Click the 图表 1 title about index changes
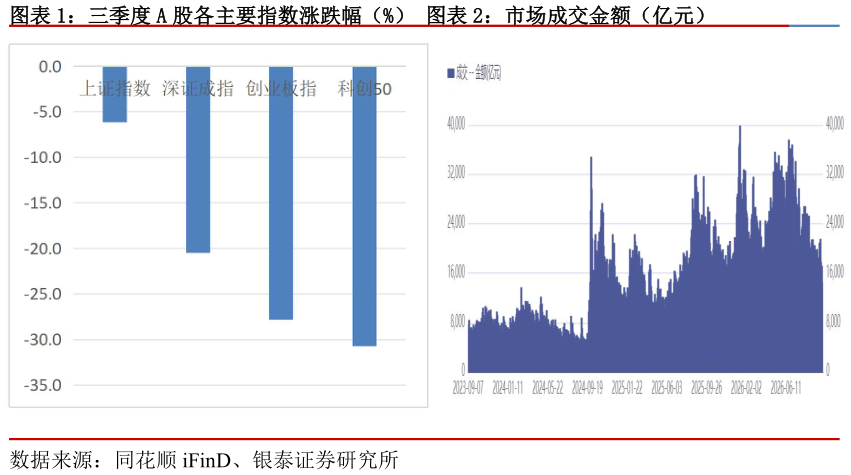The width and height of the screenshot is (851, 475). (x=207, y=15)
